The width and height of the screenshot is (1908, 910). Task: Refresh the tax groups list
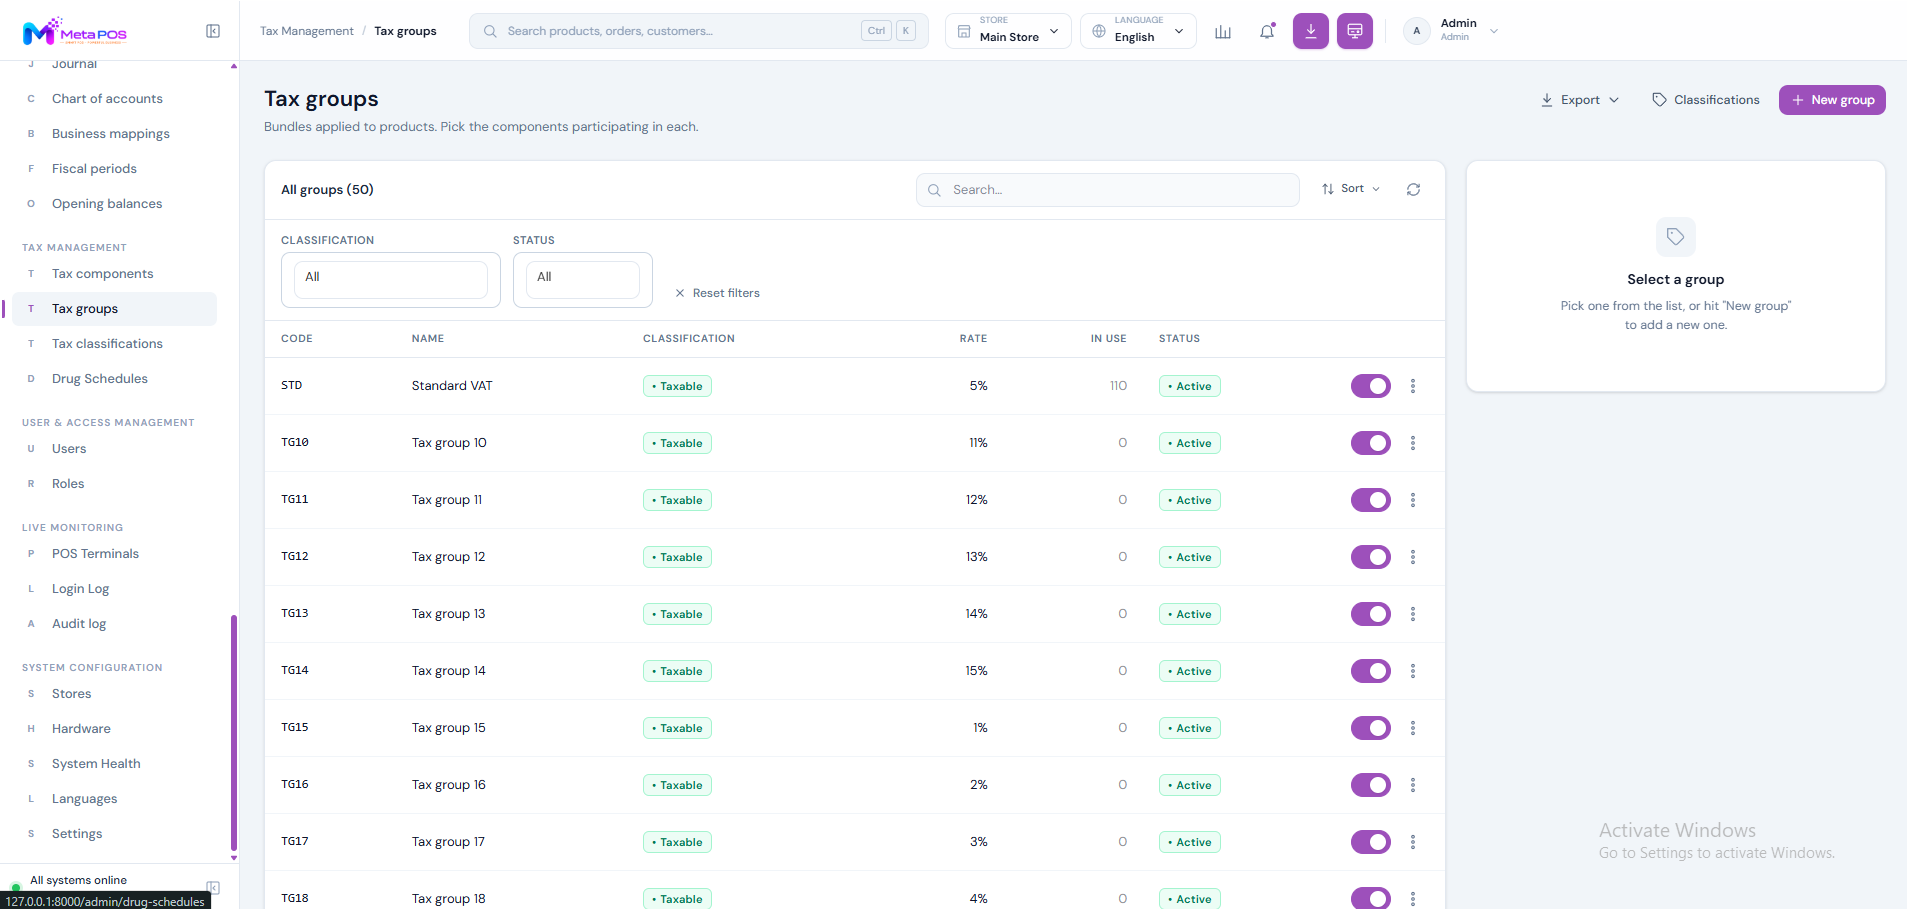1413,189
